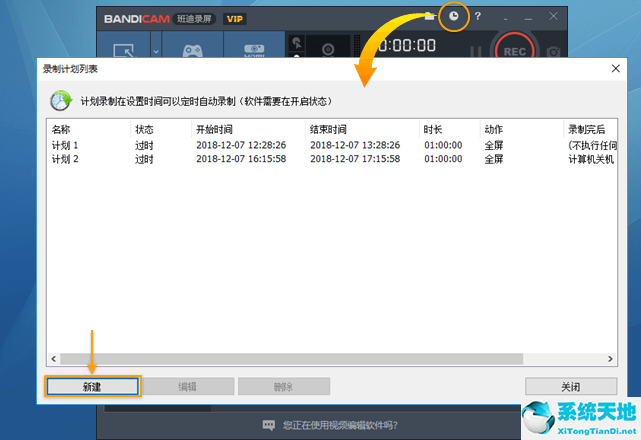641x440 pixels.
Task: Expand the screen recording mode dropdown arrow
Action: 156,52
